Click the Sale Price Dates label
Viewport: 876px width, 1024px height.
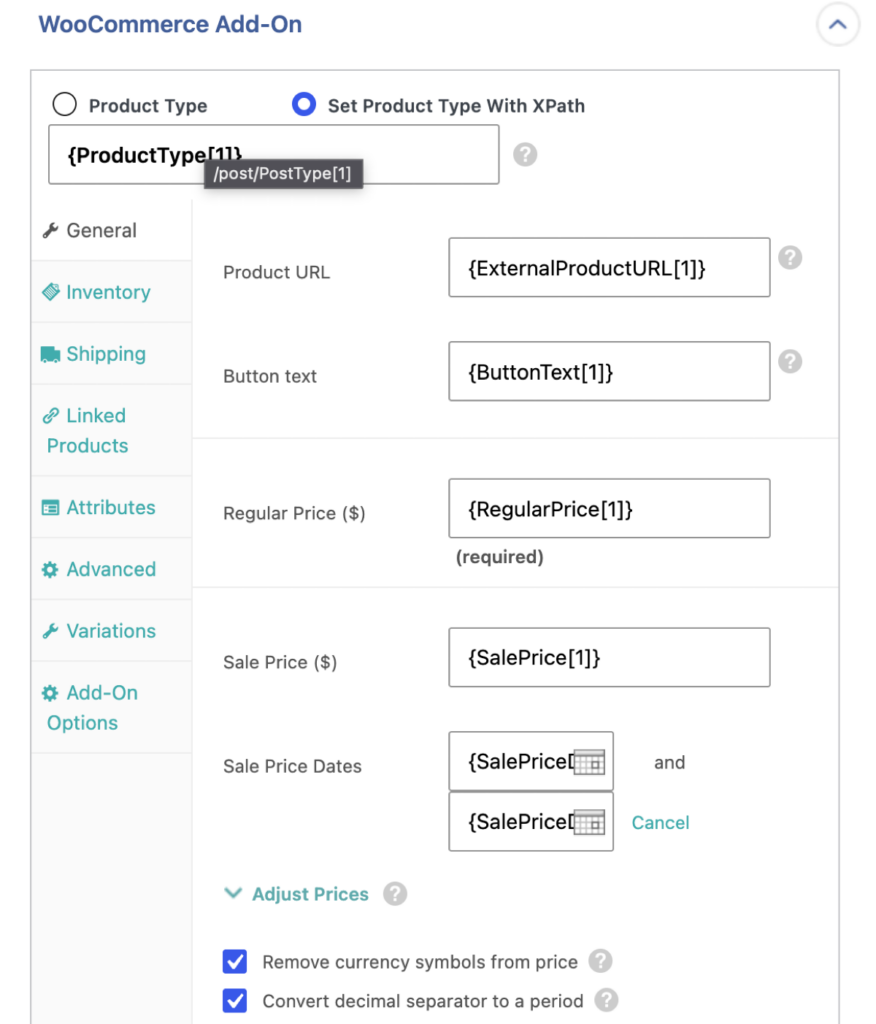(x=292, y=766)
